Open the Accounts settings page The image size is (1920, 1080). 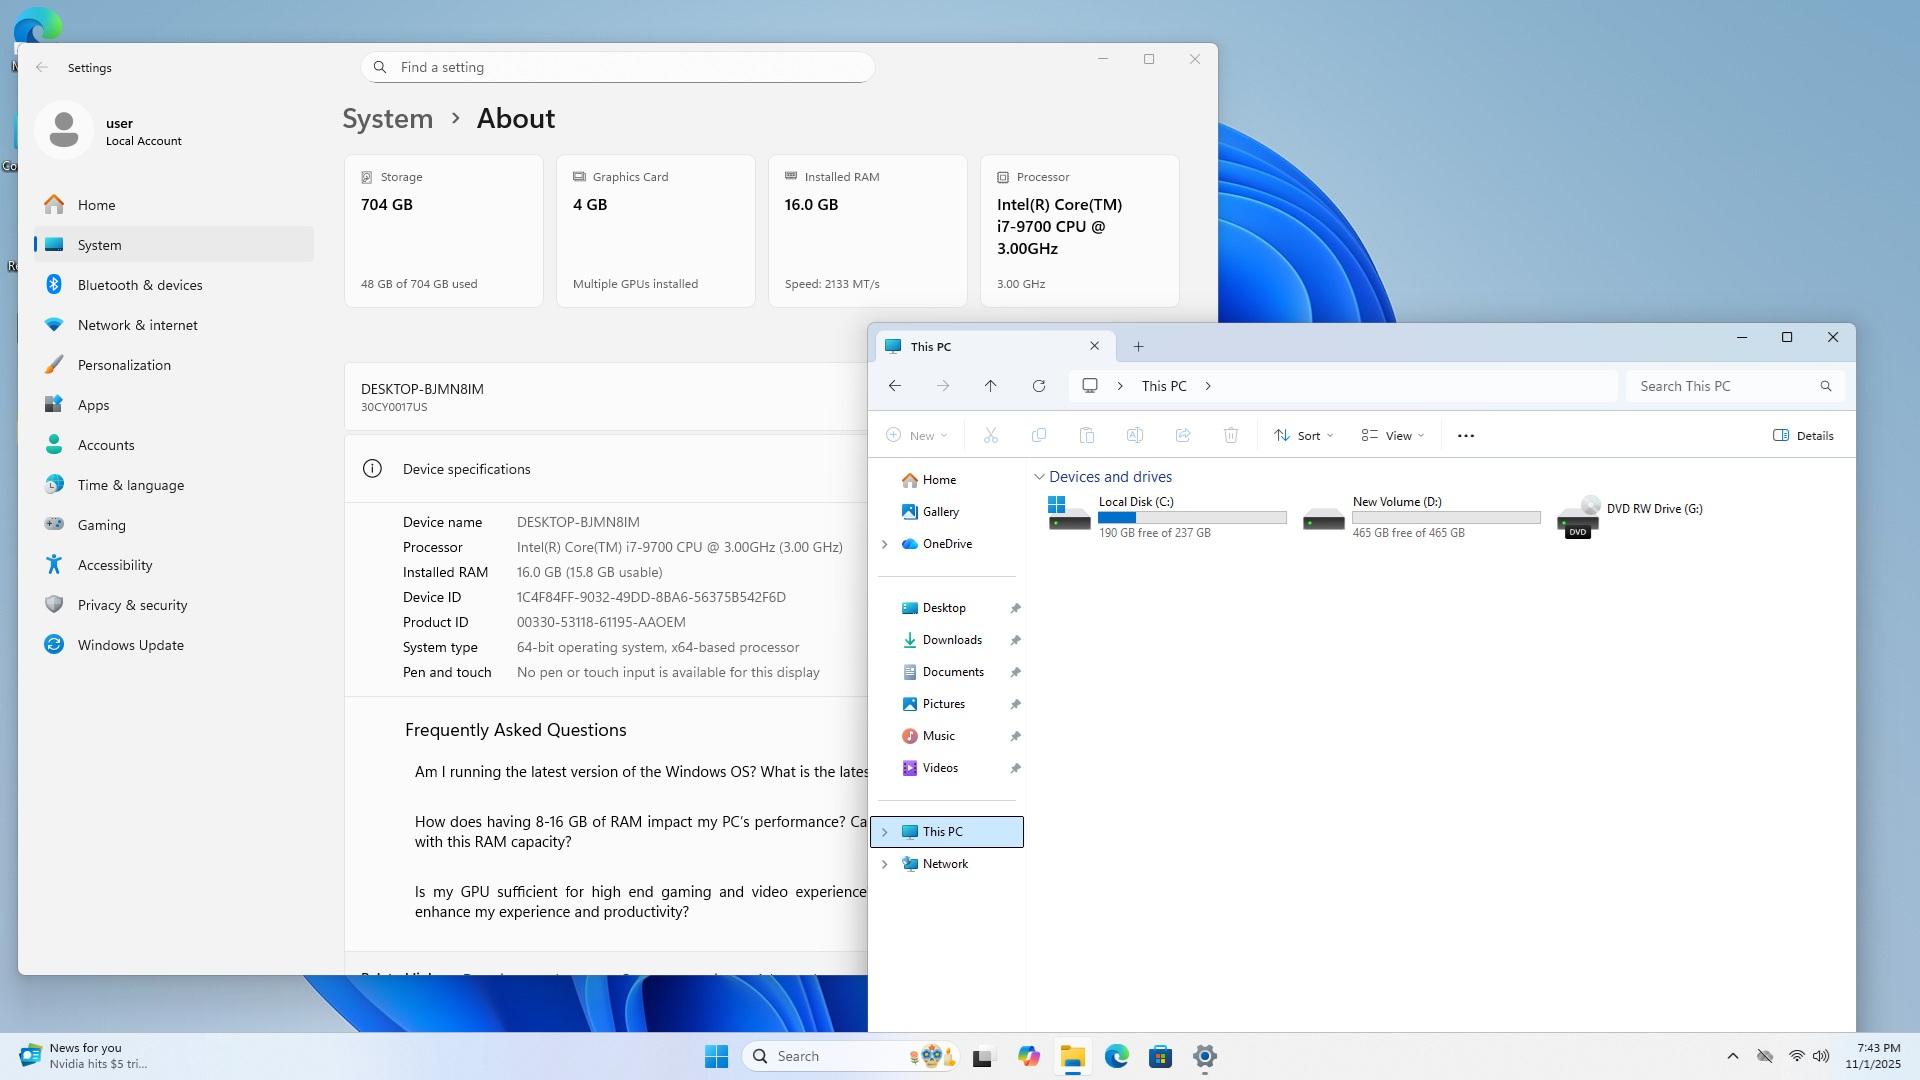coord(174,445)
